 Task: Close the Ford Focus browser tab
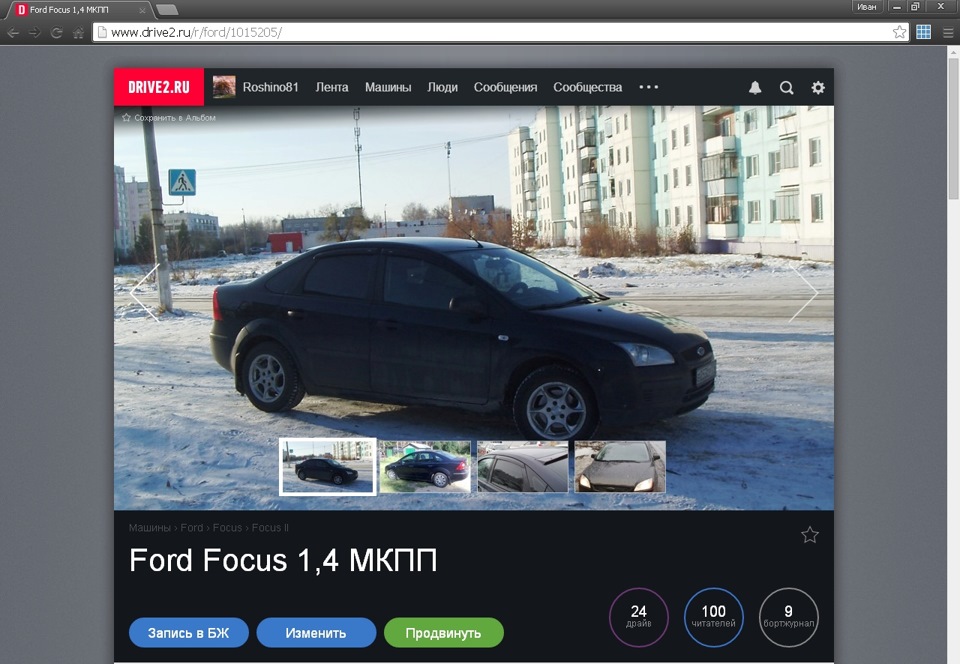(142, 10)
